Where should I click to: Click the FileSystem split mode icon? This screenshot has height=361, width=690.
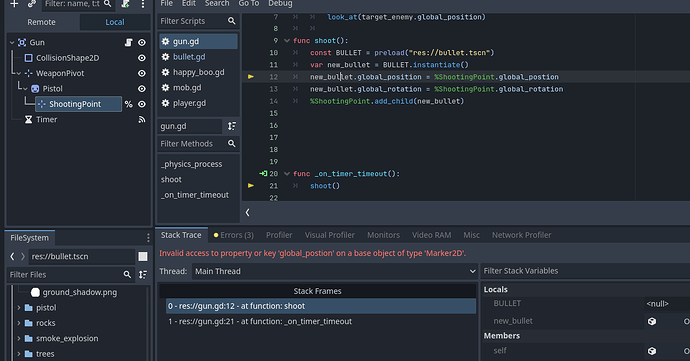[143, 256]
